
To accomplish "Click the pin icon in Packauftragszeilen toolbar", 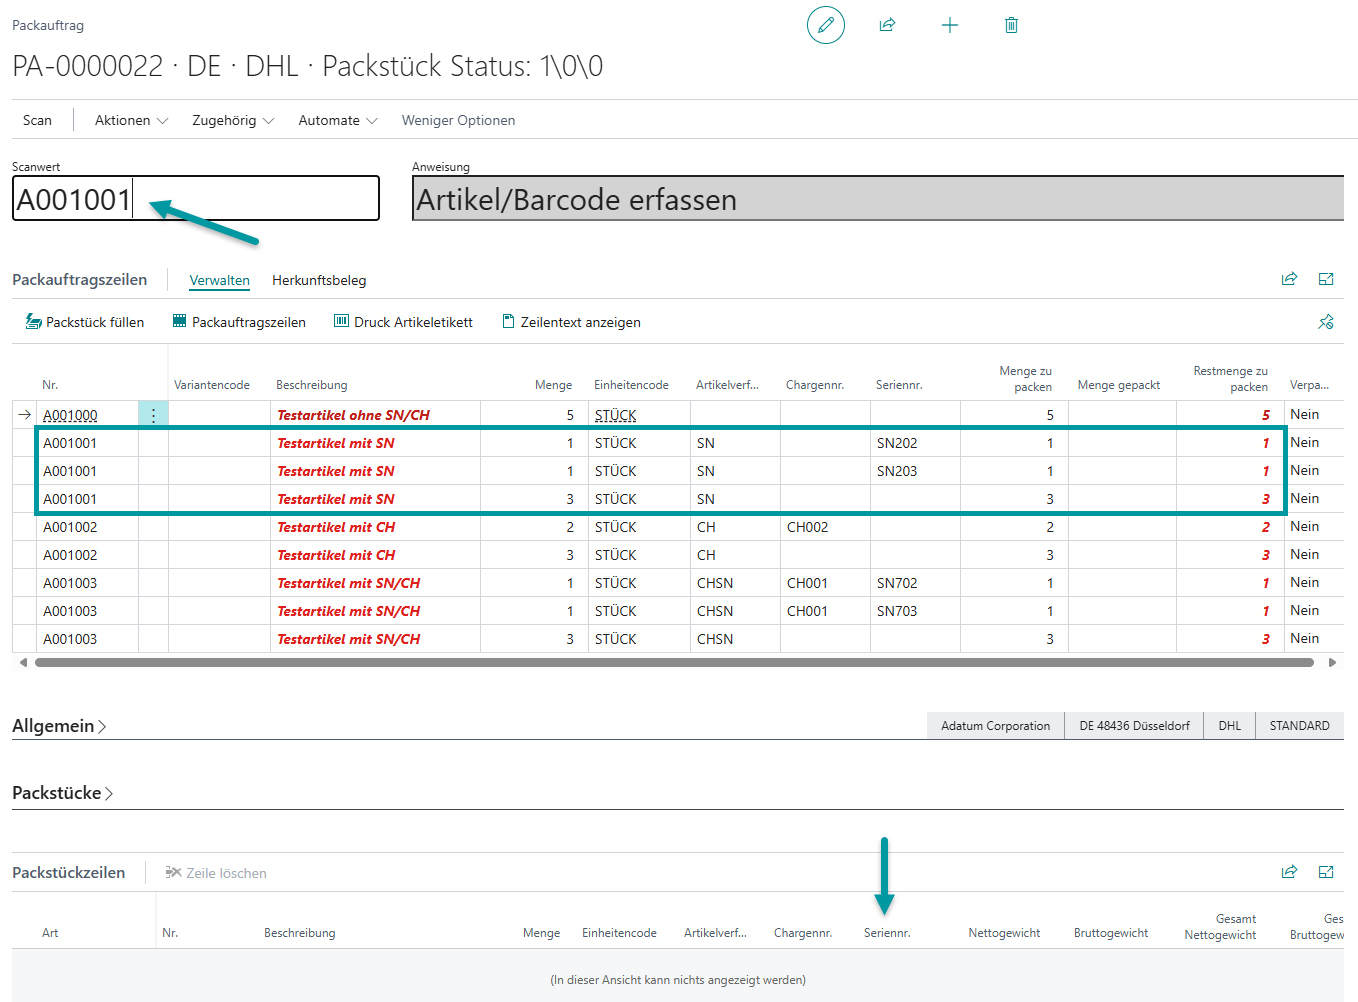I will 1326,322.
